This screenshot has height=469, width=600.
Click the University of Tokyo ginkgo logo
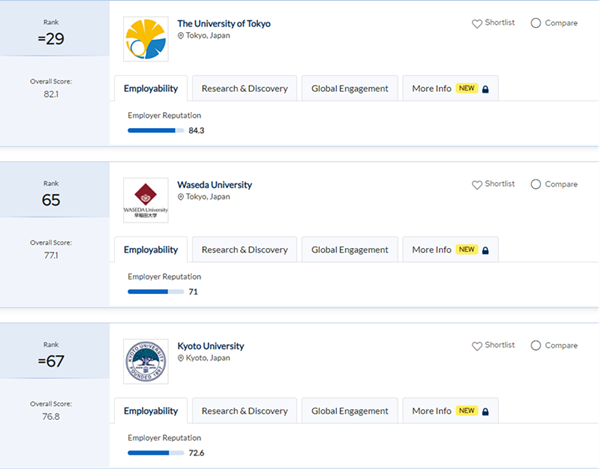pyautogui.click(x=146, y=39)
